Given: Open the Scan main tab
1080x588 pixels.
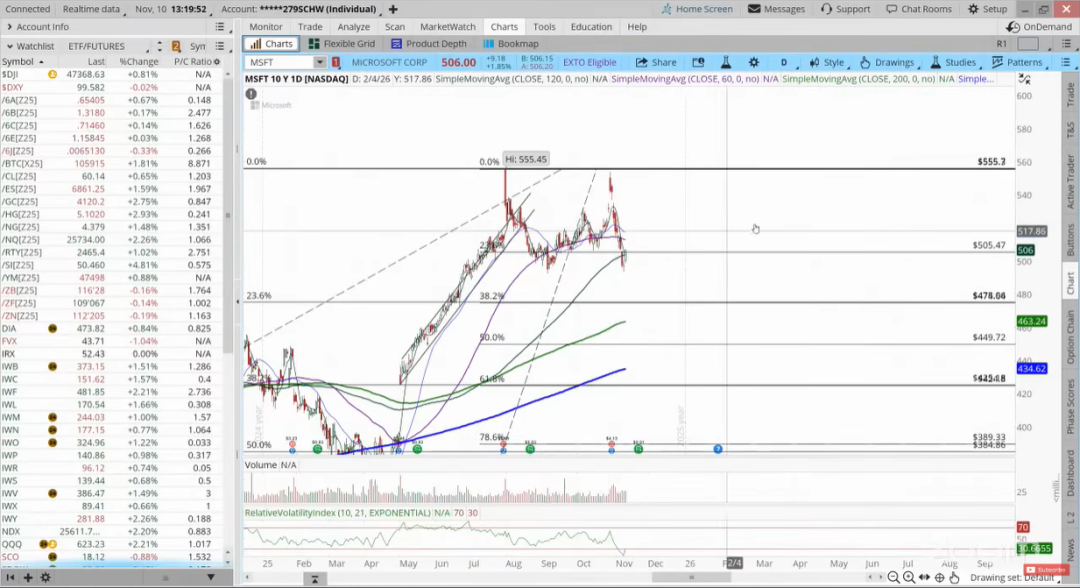Looking at the screenshot, I should 395,26.
